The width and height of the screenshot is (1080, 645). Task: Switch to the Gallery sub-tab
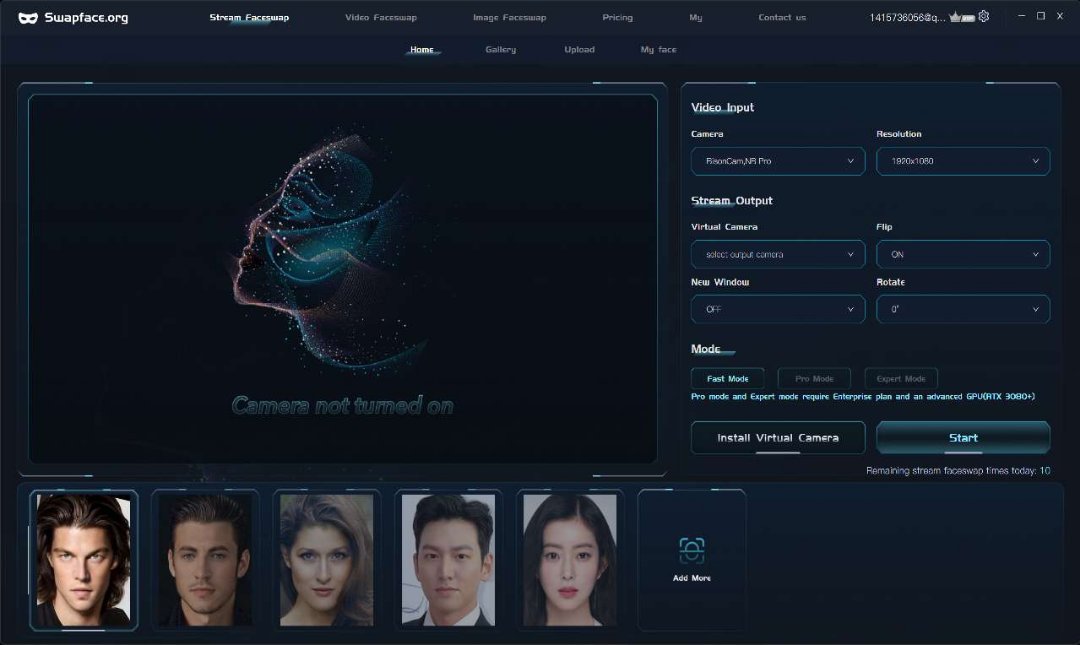[x=500, y=49]
